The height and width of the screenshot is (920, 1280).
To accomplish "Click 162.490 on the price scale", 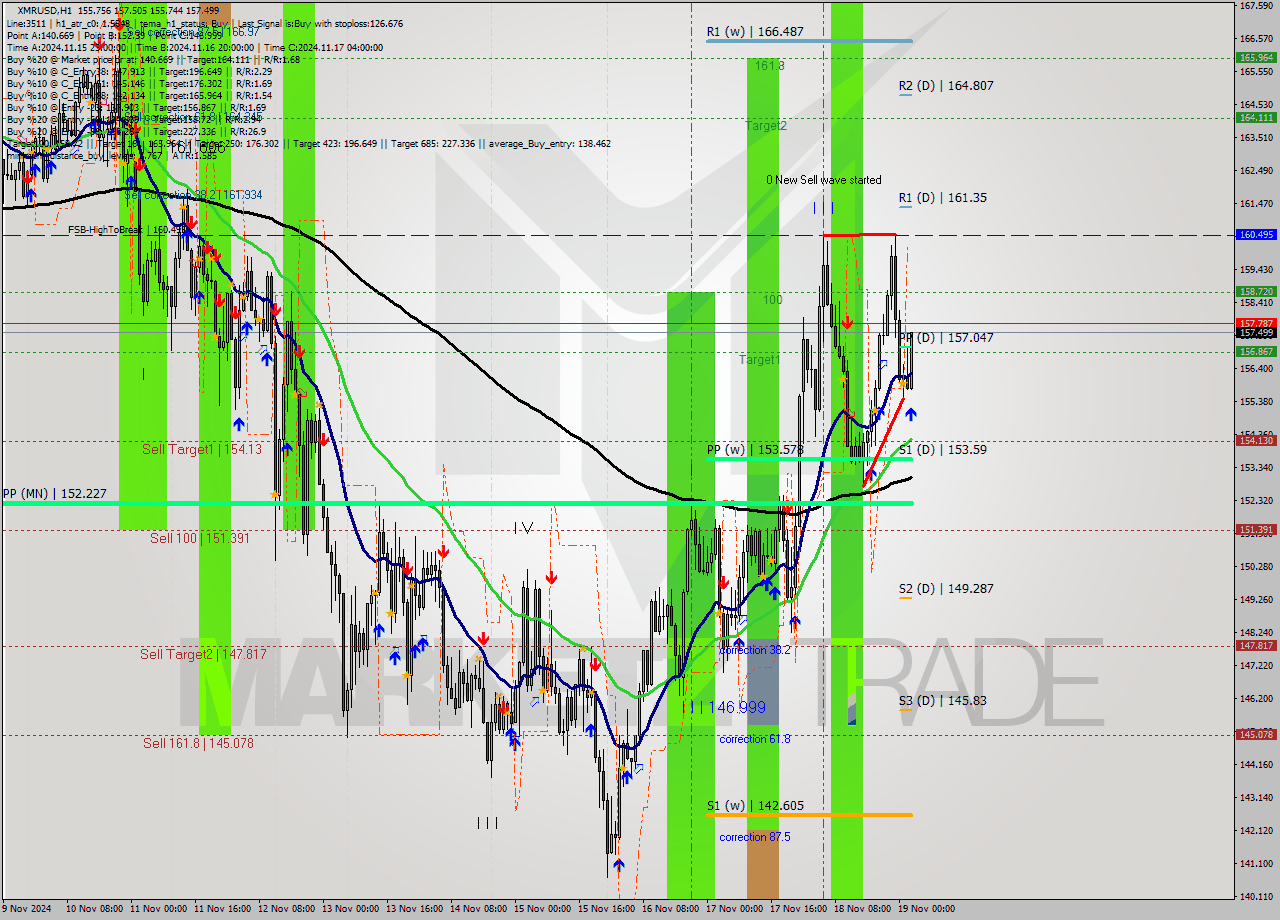I will (x=1256, y=171).
